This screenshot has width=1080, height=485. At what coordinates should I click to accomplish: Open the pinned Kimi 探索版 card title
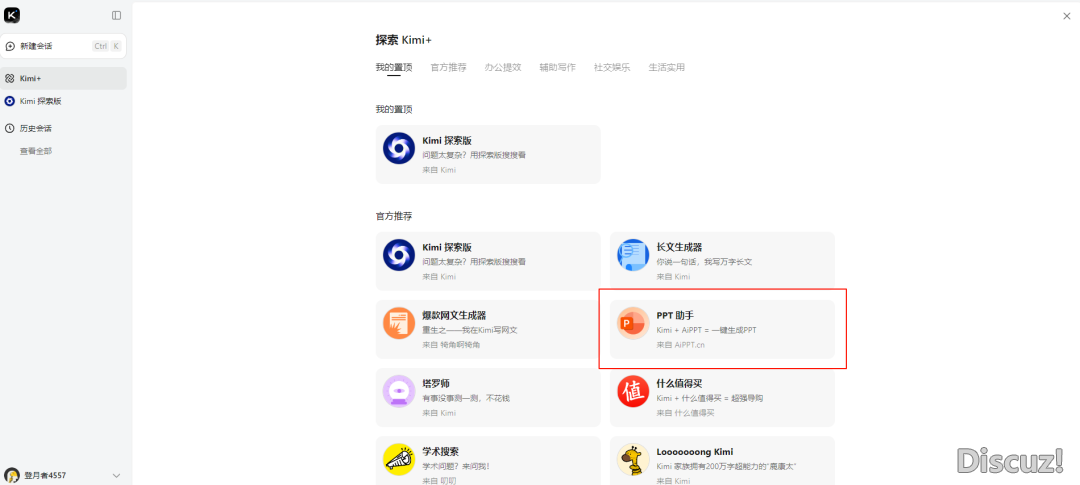point(447,141)
